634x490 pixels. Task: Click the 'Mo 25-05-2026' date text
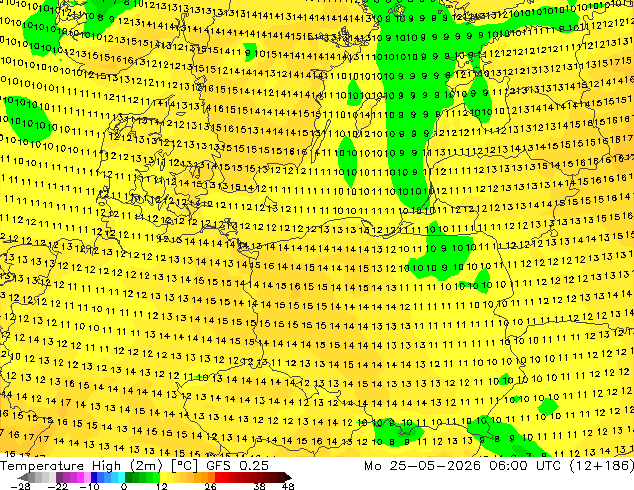click(423, 466)
